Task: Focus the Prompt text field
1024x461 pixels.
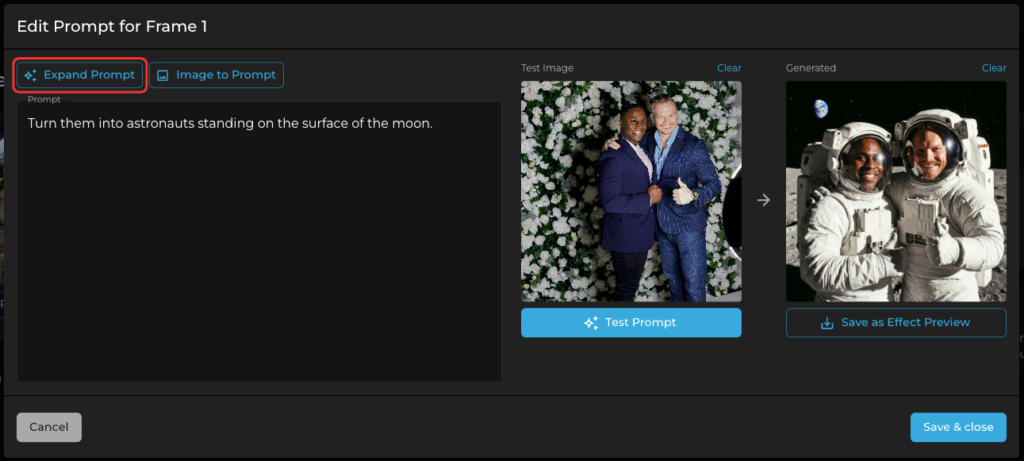Action: (x=259, y=241)
